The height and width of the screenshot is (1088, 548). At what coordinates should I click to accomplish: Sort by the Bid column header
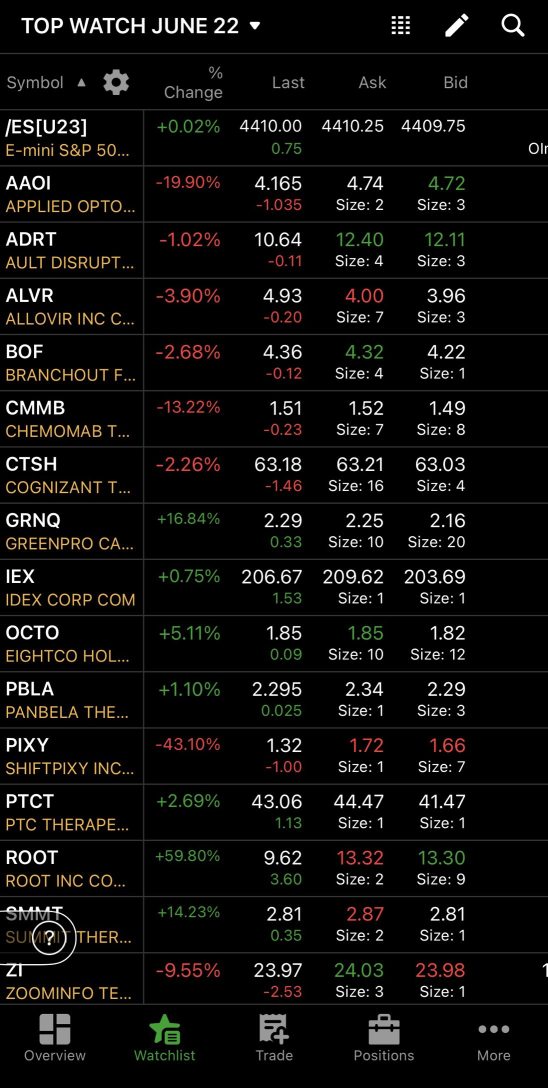455,83
